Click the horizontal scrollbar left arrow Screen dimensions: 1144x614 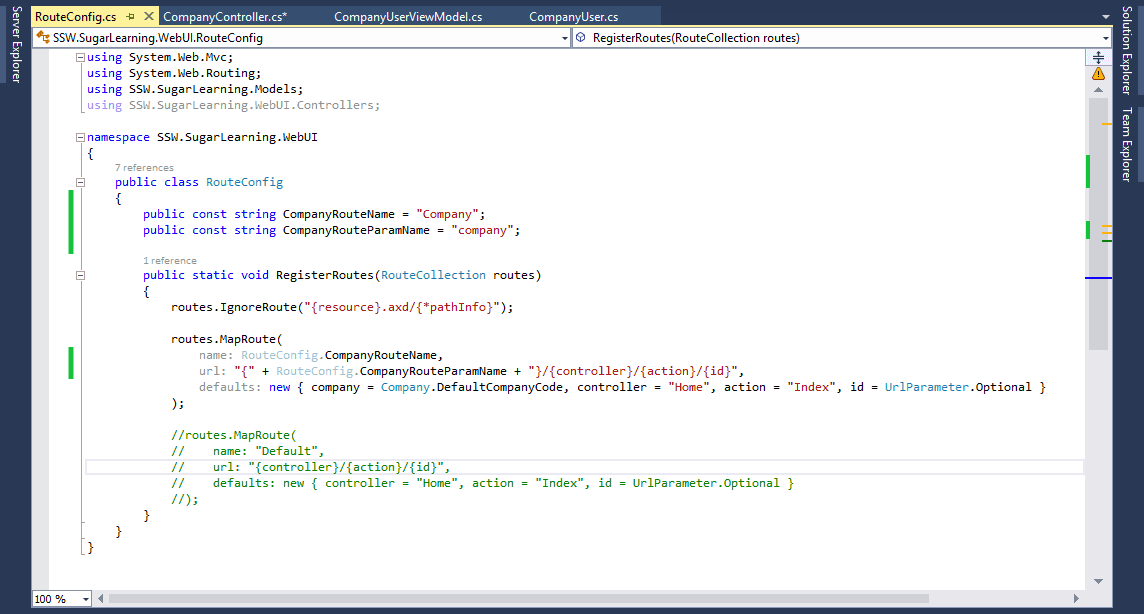(x=101, y=598)
